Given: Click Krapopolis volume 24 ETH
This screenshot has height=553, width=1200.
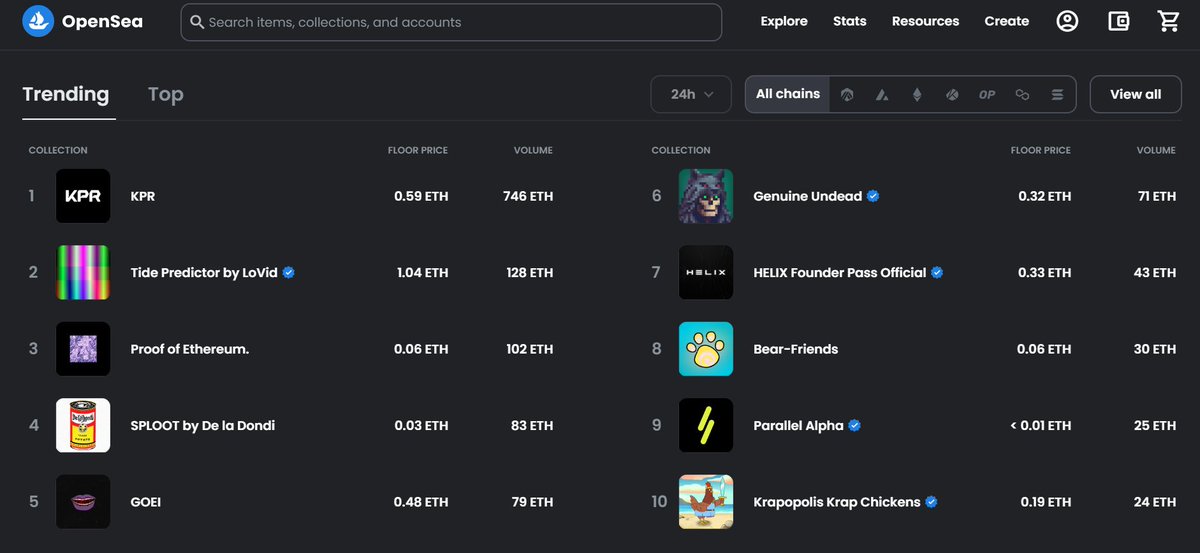Looking at the screenshot, I should [x=1154, y=501].
